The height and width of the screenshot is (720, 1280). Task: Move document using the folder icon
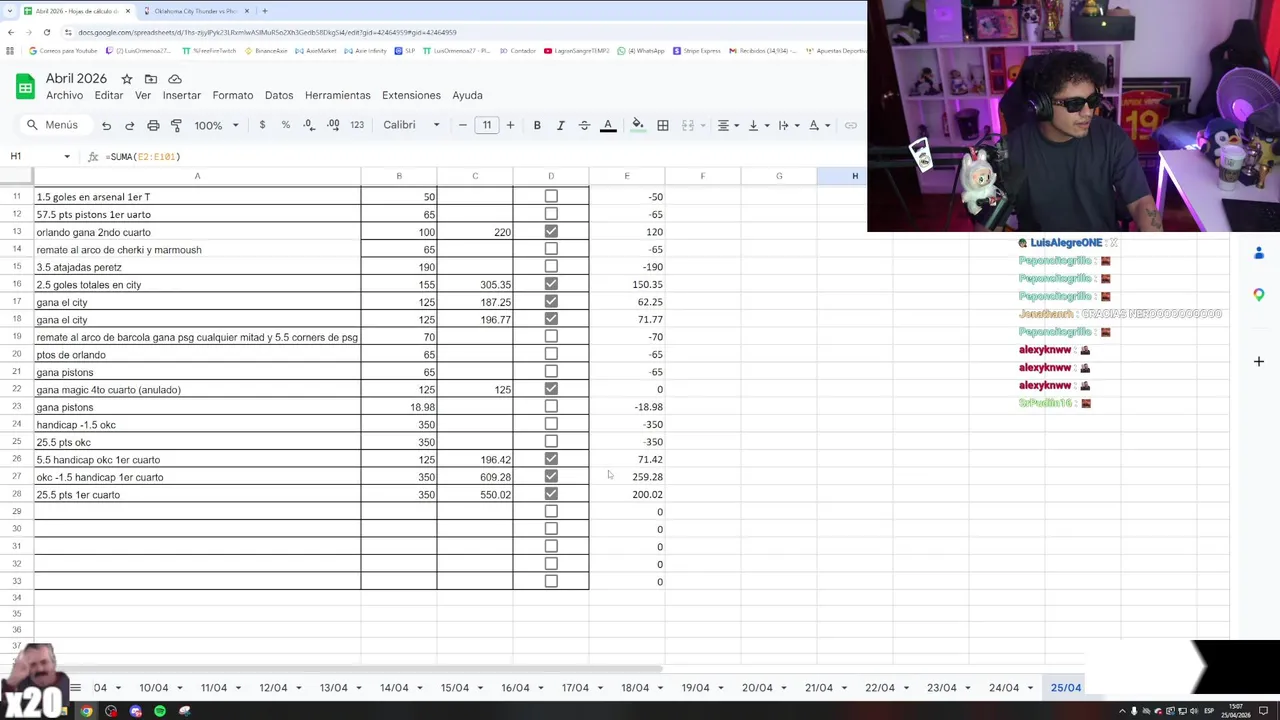coord(151,79)
